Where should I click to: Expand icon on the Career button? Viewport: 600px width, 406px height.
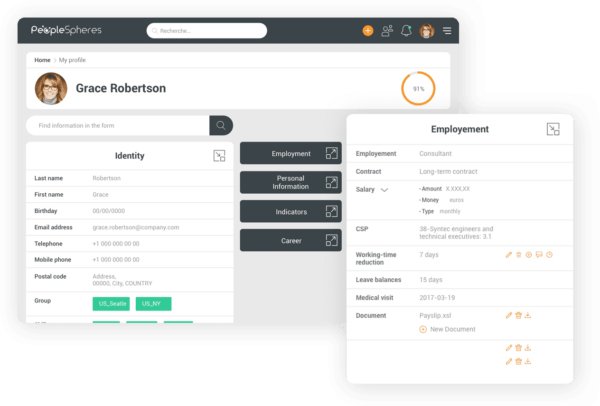[x=331, y=240]
